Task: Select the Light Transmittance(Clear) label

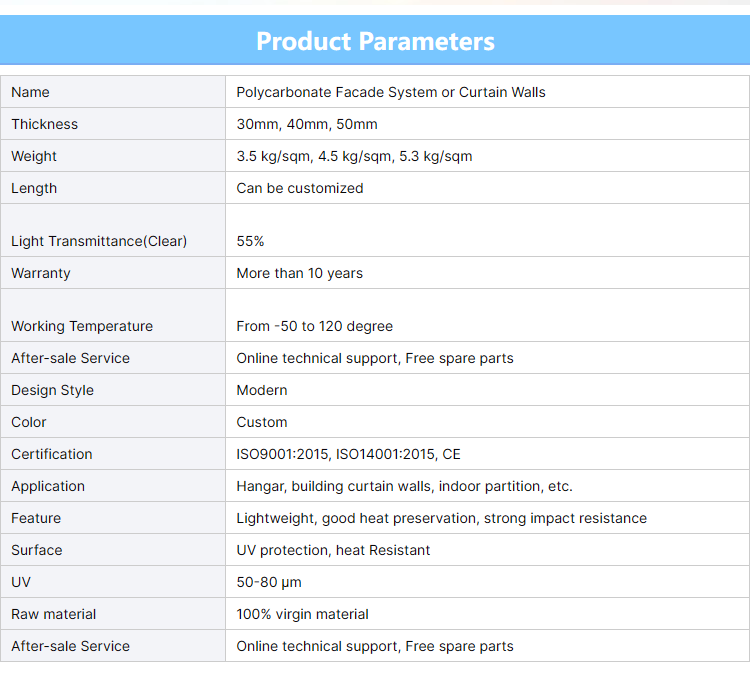Action: pos(99,241)
